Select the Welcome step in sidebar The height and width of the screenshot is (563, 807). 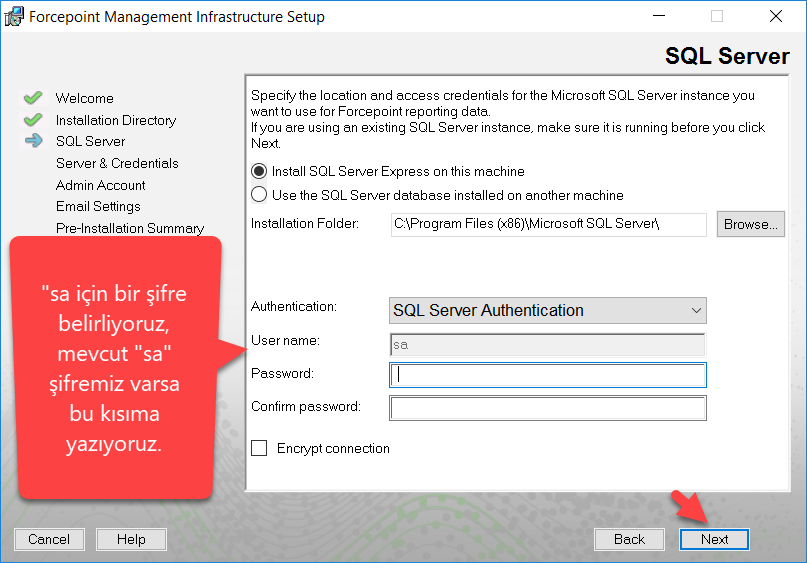pyautogui.click(x=84, y=98)
